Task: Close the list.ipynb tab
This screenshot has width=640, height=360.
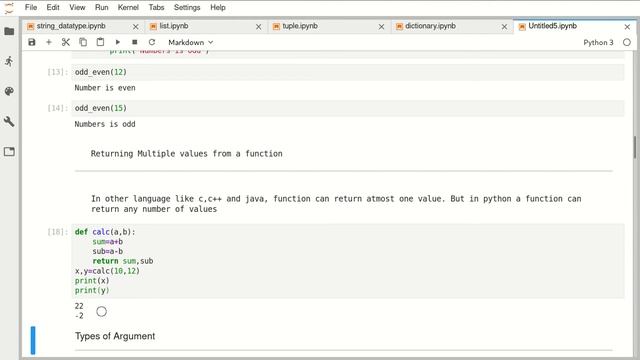Action: click(259, 27)
